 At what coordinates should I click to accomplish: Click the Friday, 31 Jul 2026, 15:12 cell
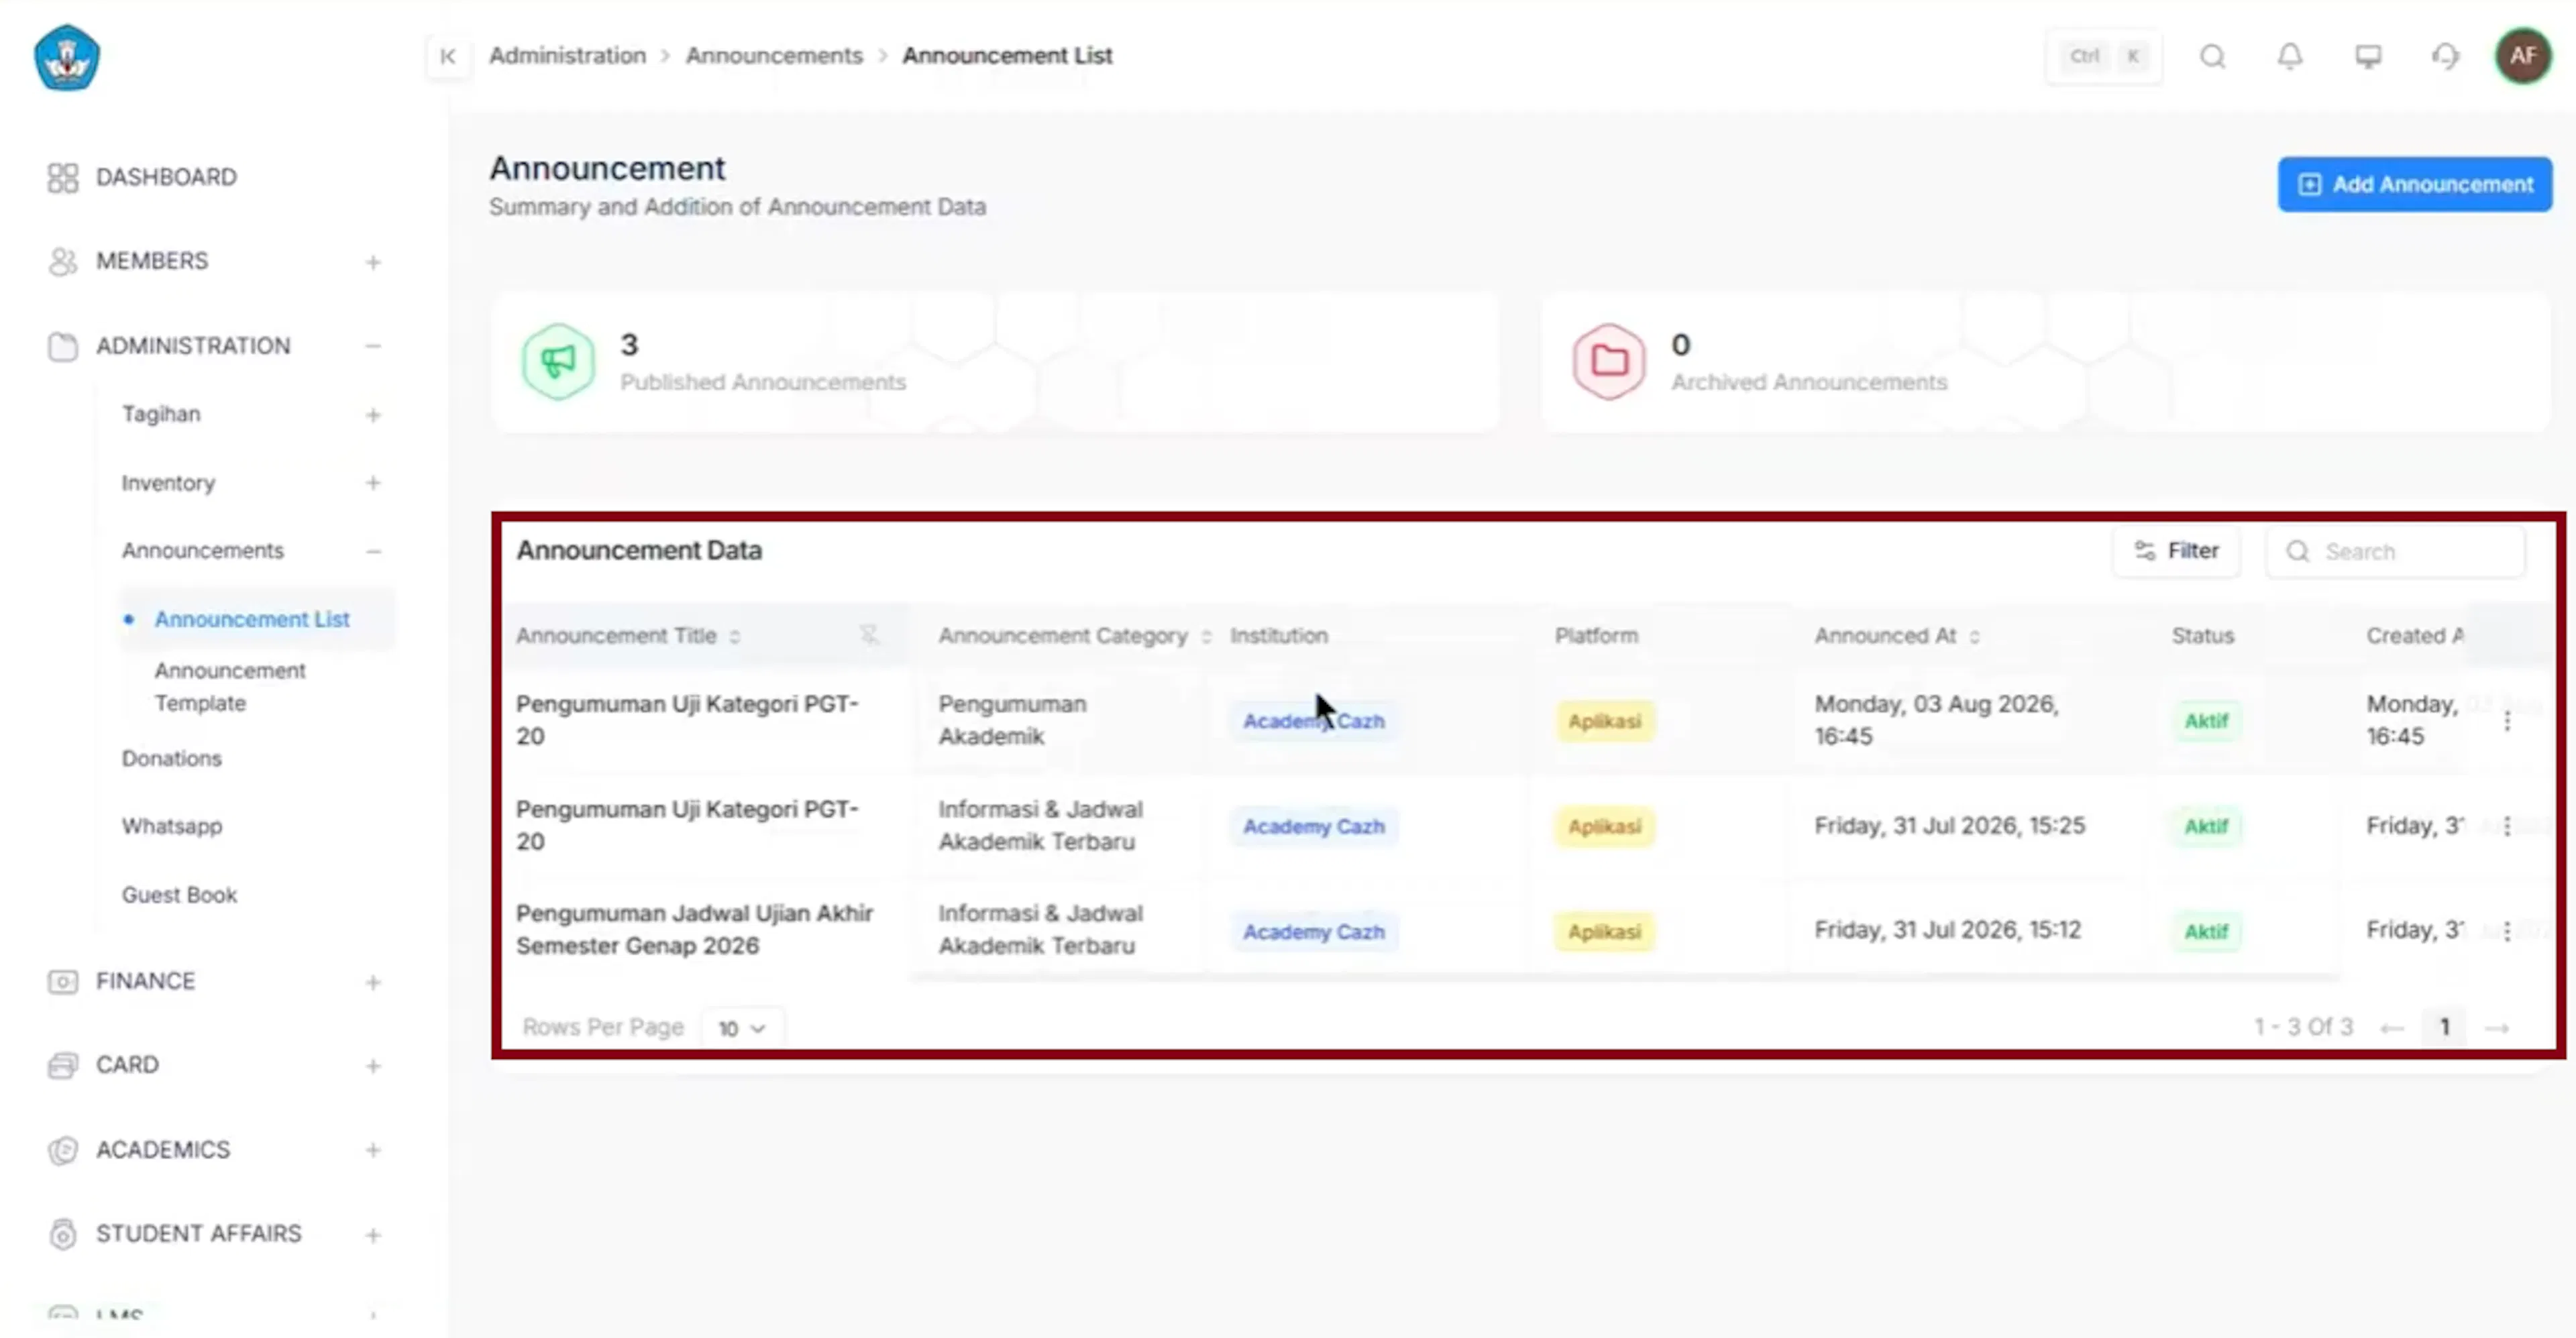click(x=1947, y=930)
